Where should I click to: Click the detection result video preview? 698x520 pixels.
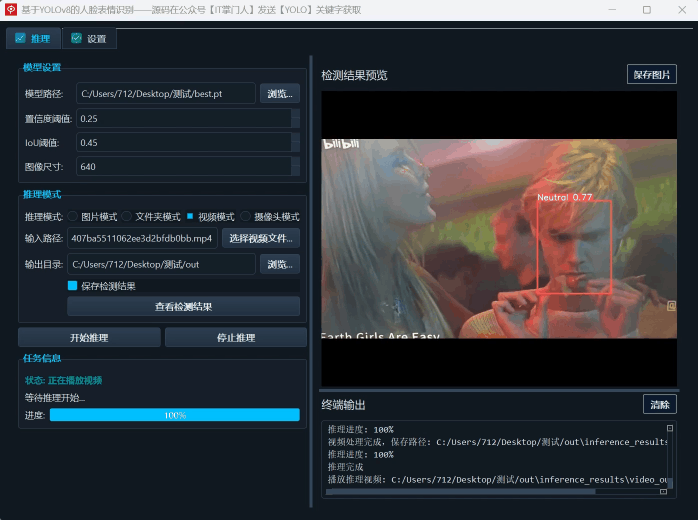[499, 239]
